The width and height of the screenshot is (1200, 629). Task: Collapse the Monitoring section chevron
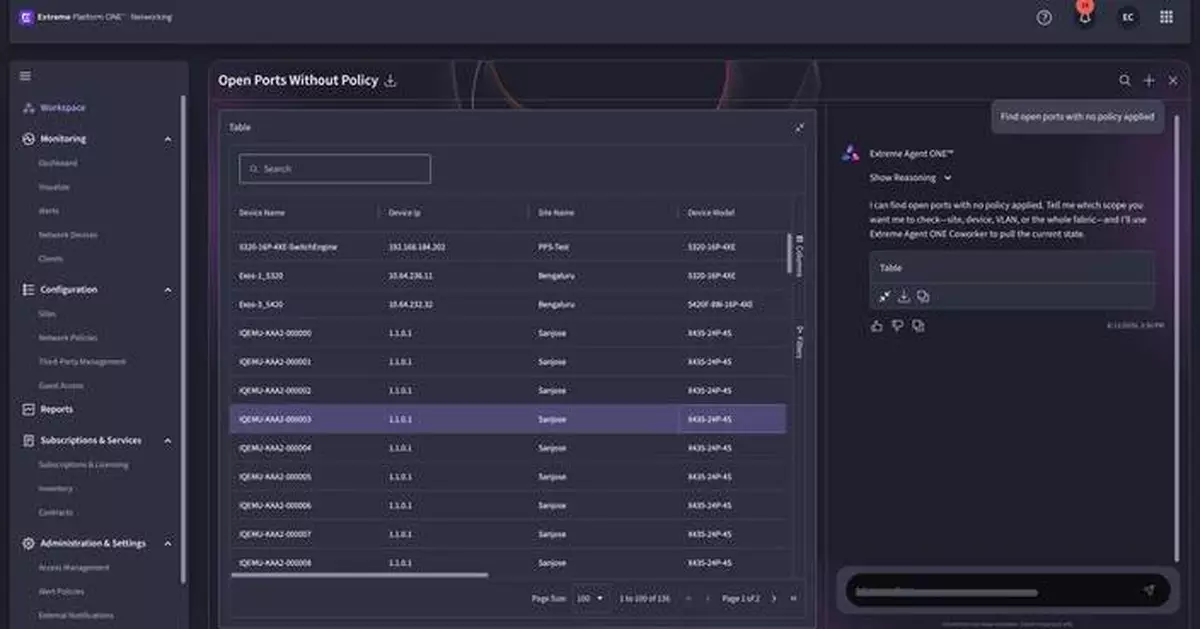pyautogui.click(x=168, y=139)
